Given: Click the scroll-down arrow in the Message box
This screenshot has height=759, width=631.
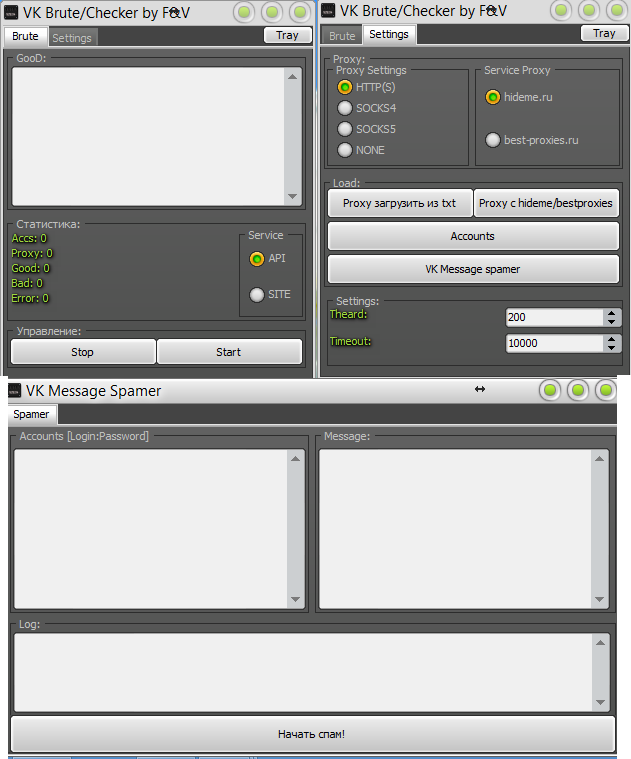Looking at the screenshot, I should coord(599,600).
